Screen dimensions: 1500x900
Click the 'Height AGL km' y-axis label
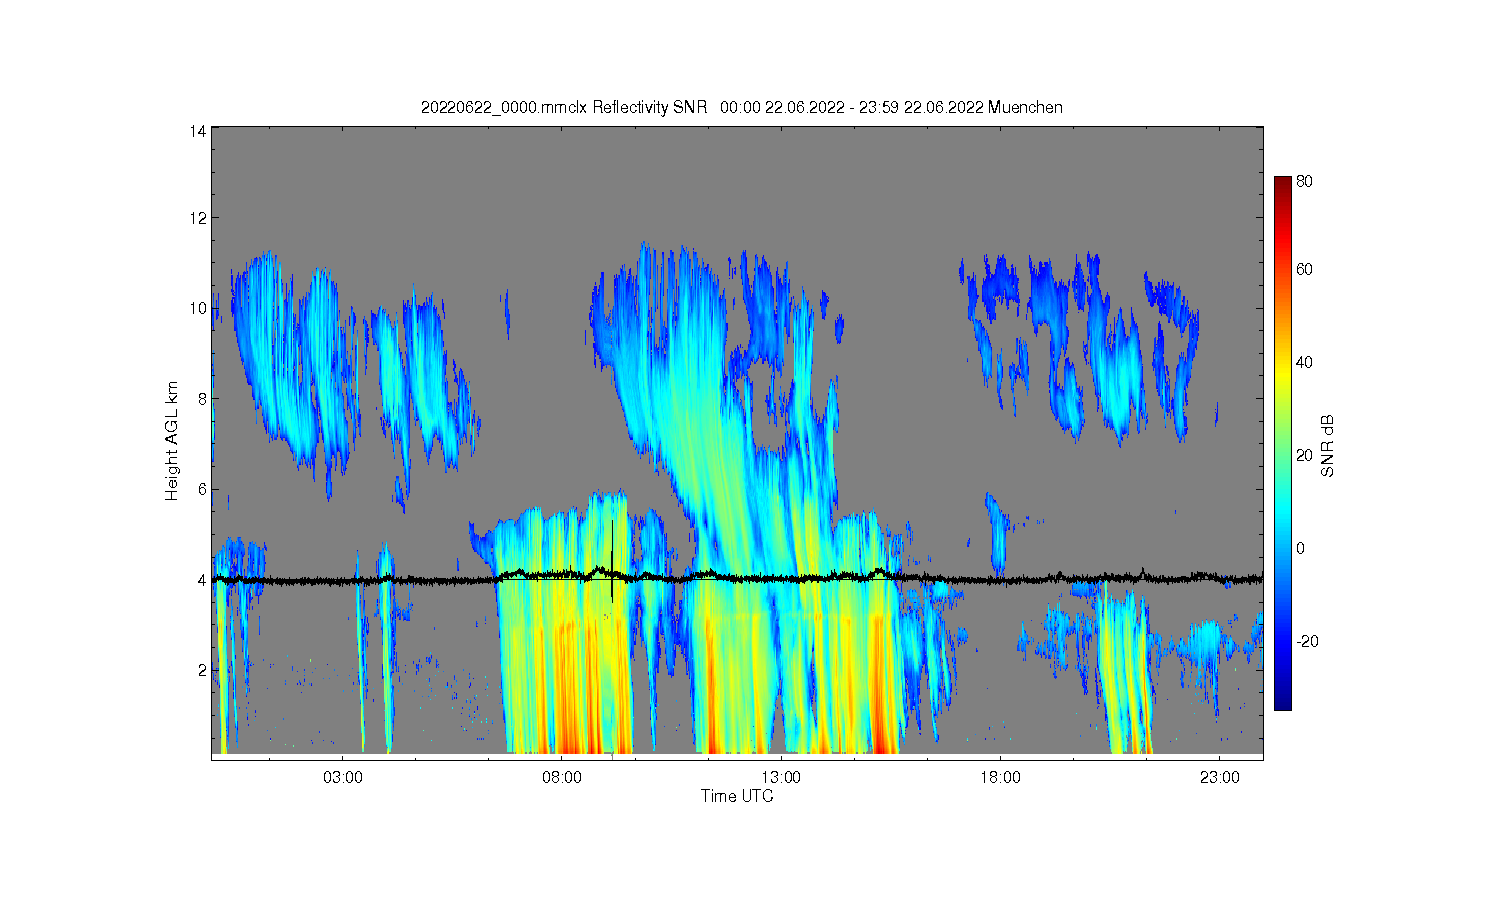(172, 441)
